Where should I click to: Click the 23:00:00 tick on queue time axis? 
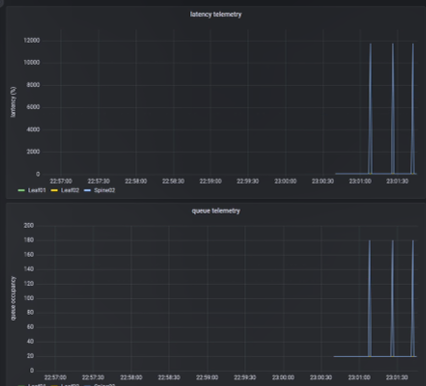[x=283, y=377]
